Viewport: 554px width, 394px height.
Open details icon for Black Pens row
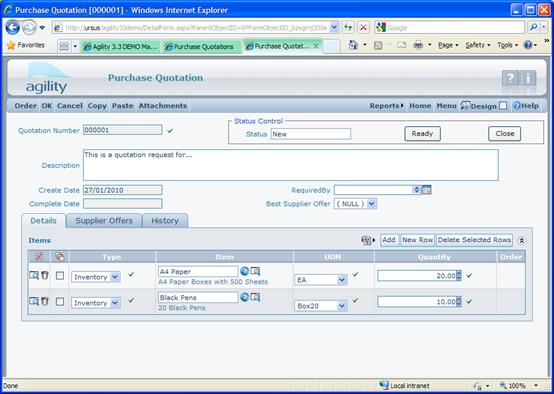34,301
